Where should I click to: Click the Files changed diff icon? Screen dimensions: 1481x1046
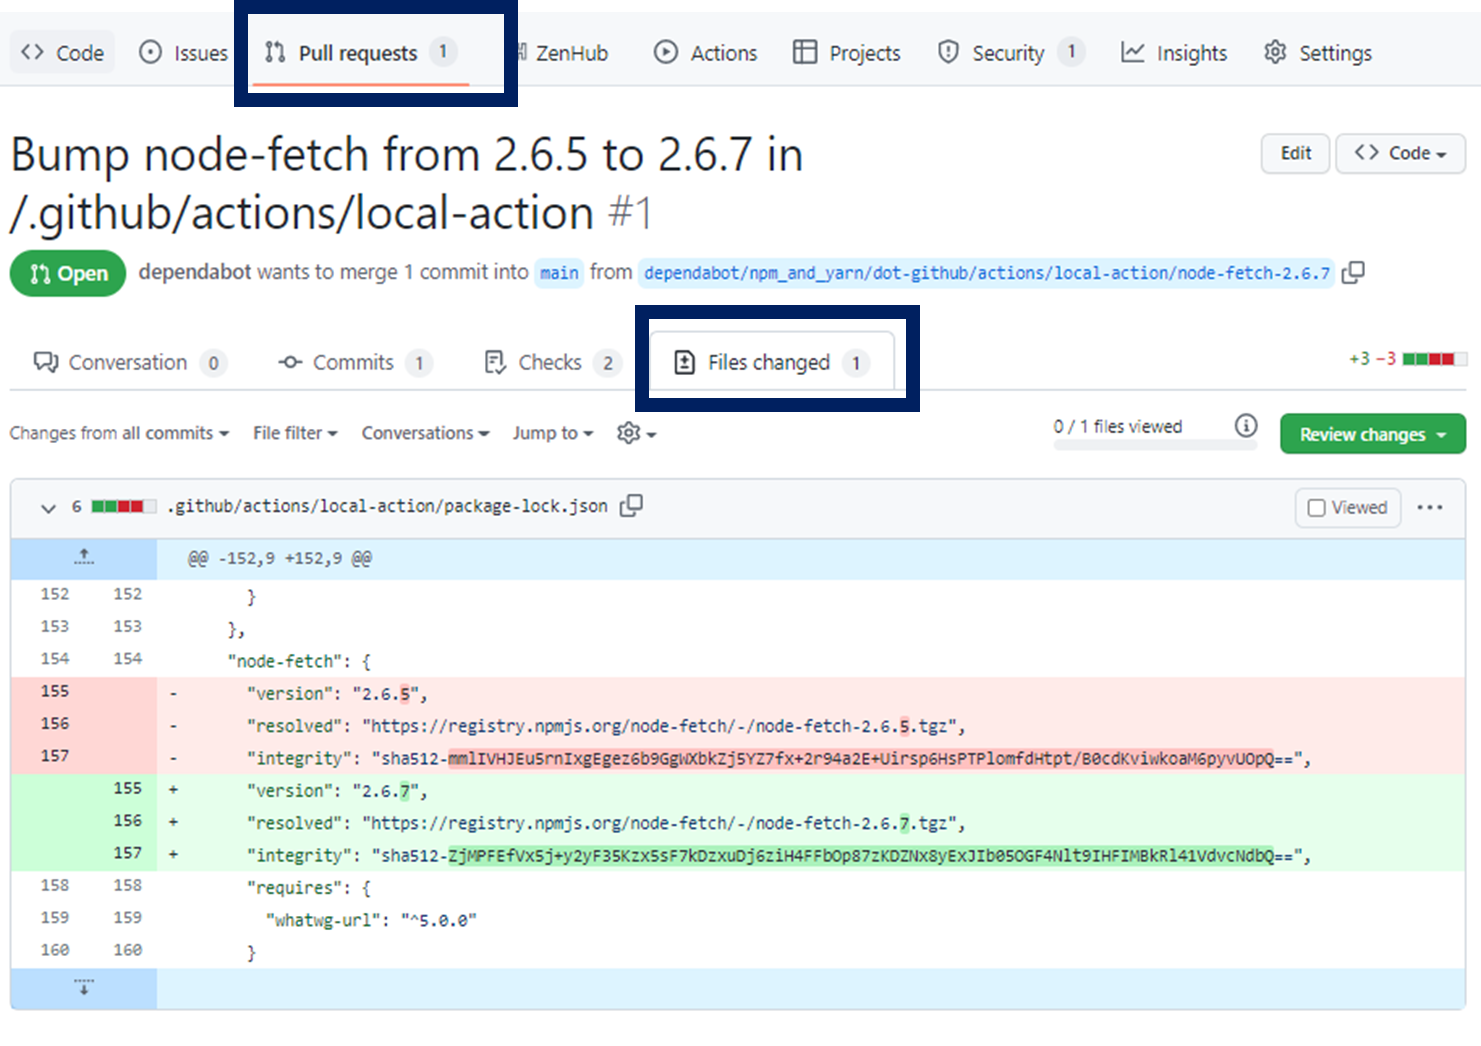[684, 362]
